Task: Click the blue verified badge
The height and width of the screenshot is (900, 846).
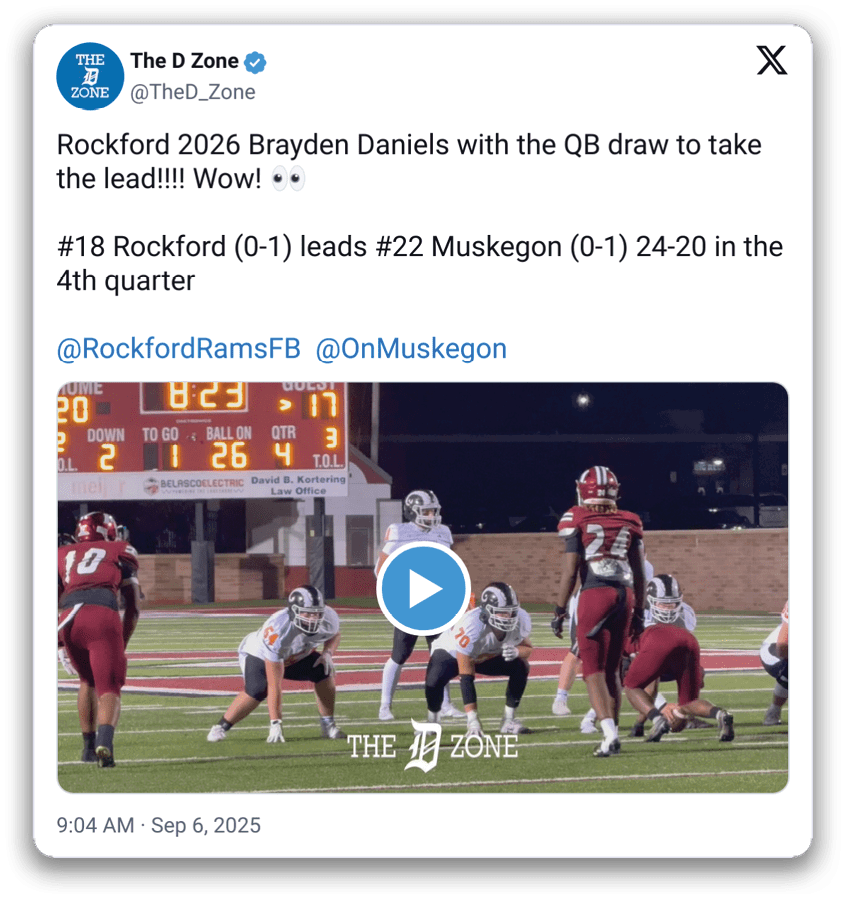Action: click(x=255, y=62)
